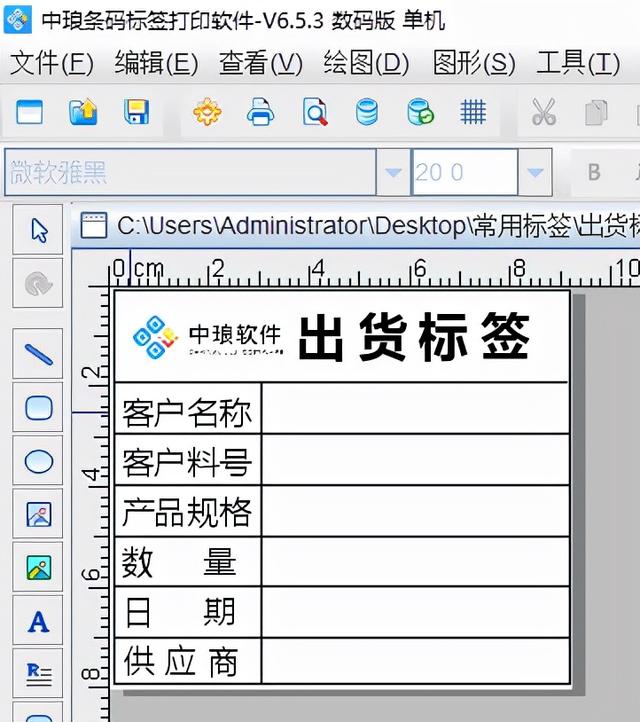Screen dimensions: 640x722
Task: Toggle the grid display icon
Action: (473, 112)
